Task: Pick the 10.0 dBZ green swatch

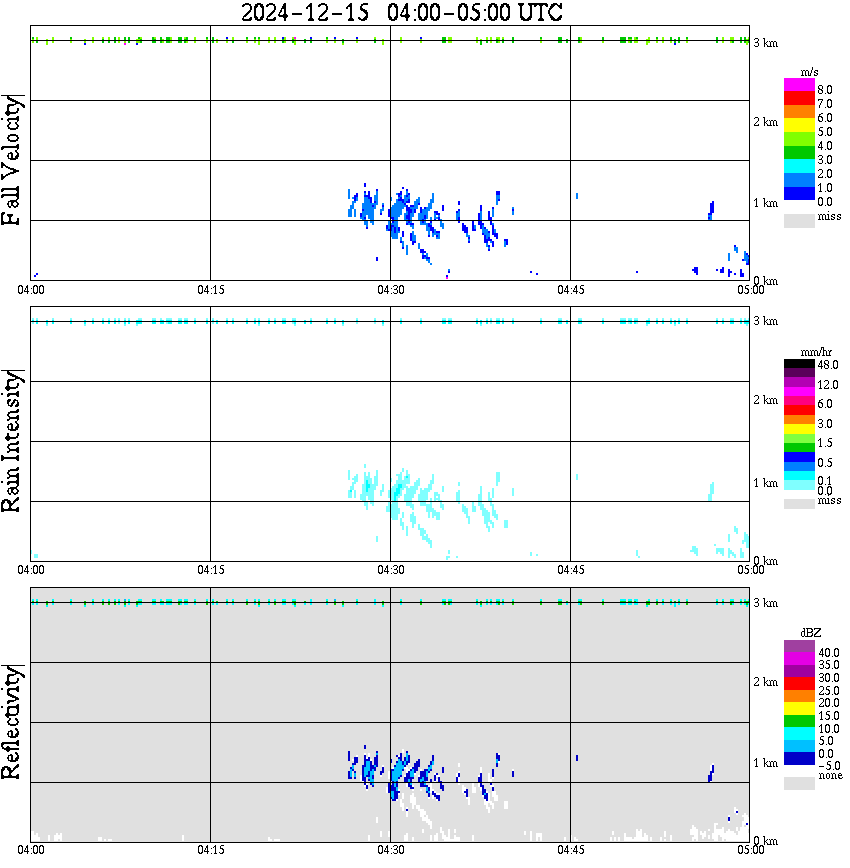Action: tap(799, 721)
